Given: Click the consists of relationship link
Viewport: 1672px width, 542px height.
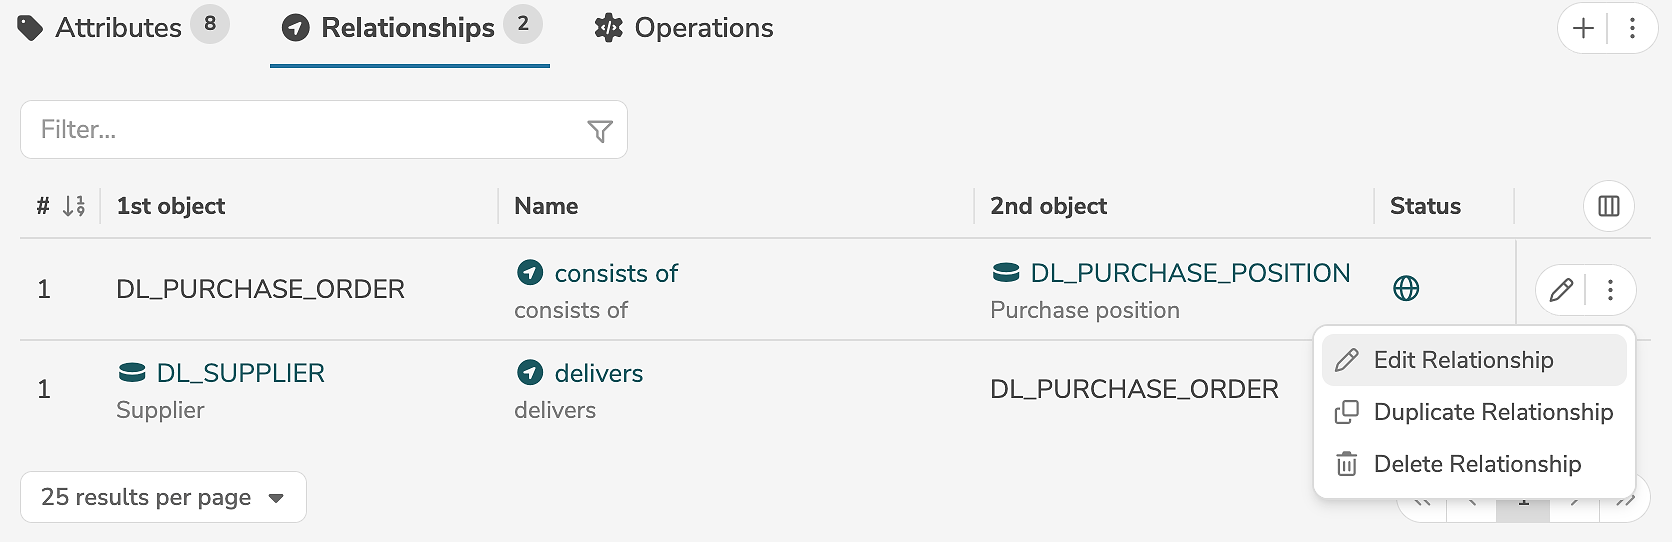Looking at the screenshot, I should 615,273.
